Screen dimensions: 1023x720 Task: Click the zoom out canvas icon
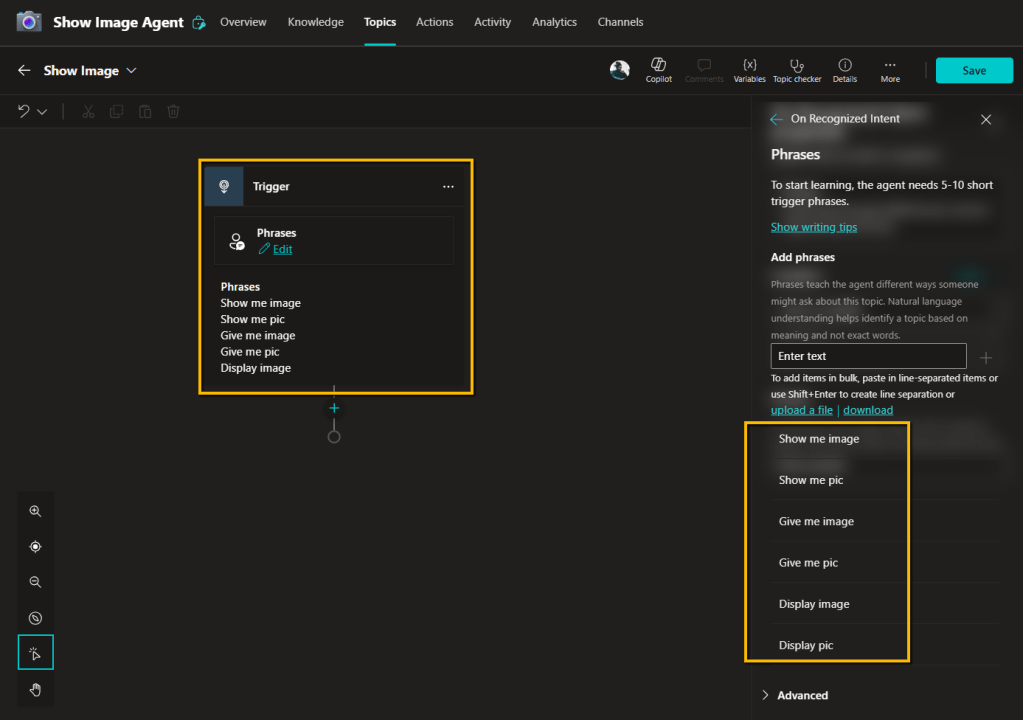tap(35, 582)
